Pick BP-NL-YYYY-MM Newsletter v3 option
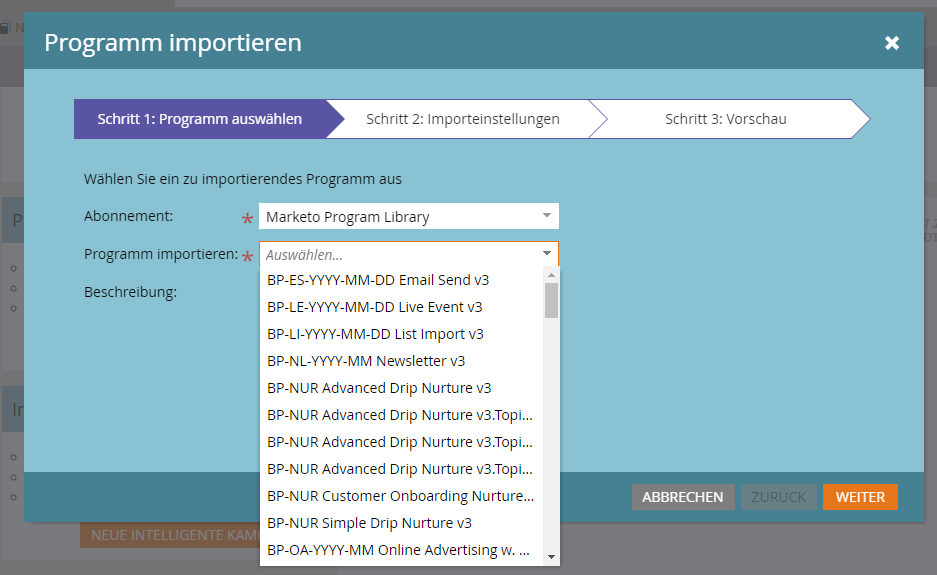937x575 pixels. tap(366, 361)
